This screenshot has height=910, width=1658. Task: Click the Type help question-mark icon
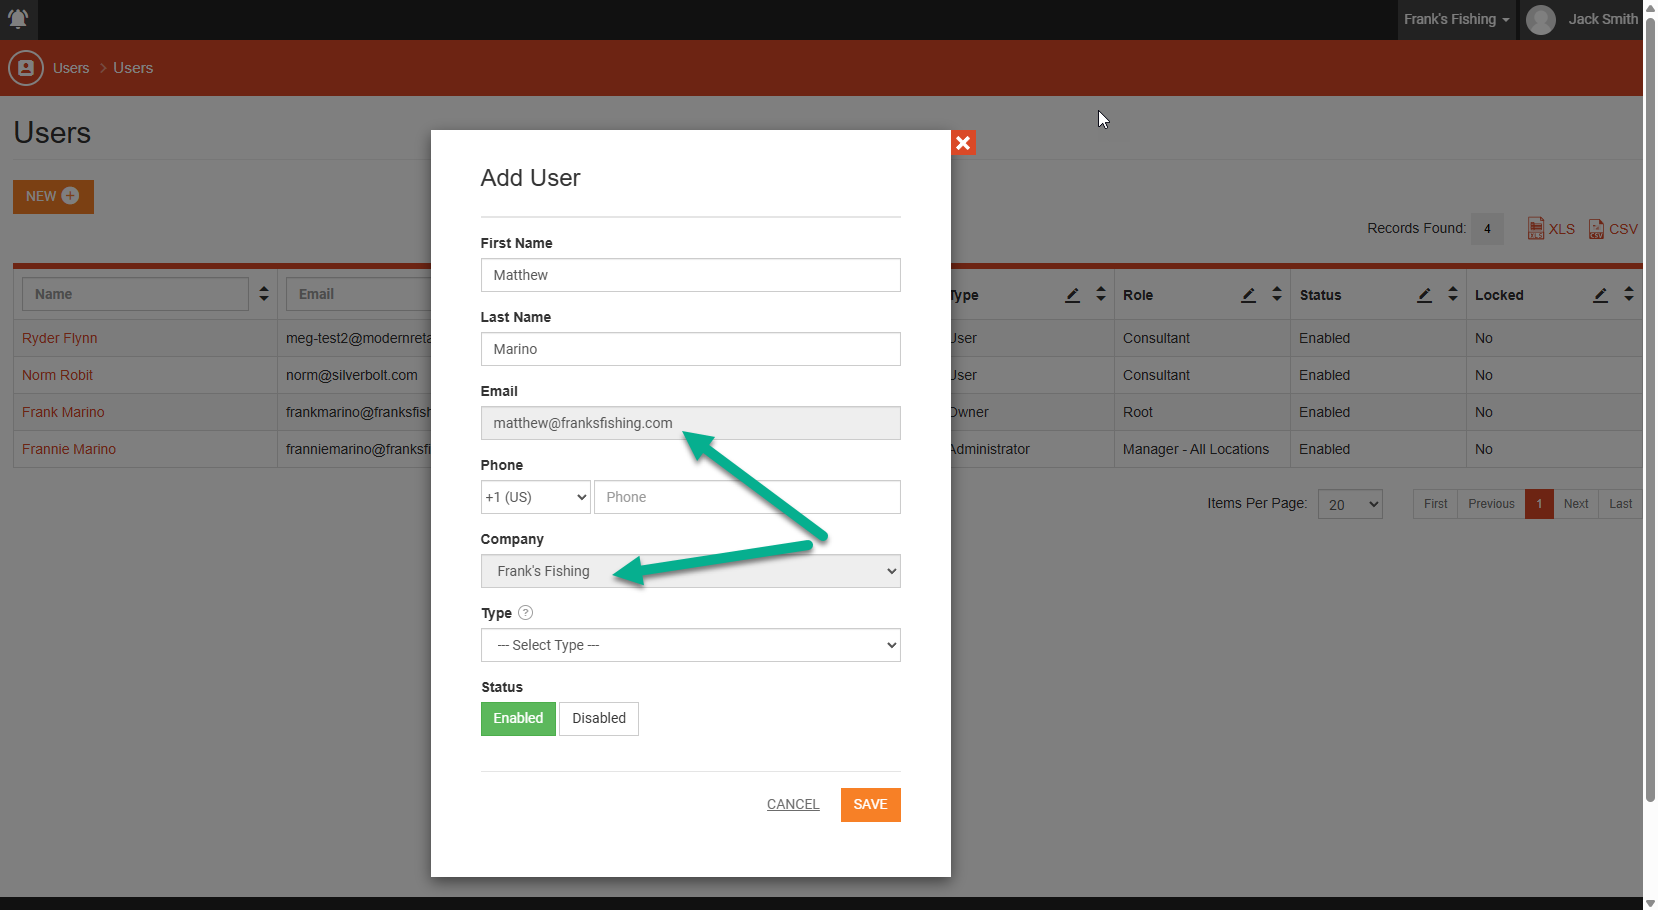526,613
